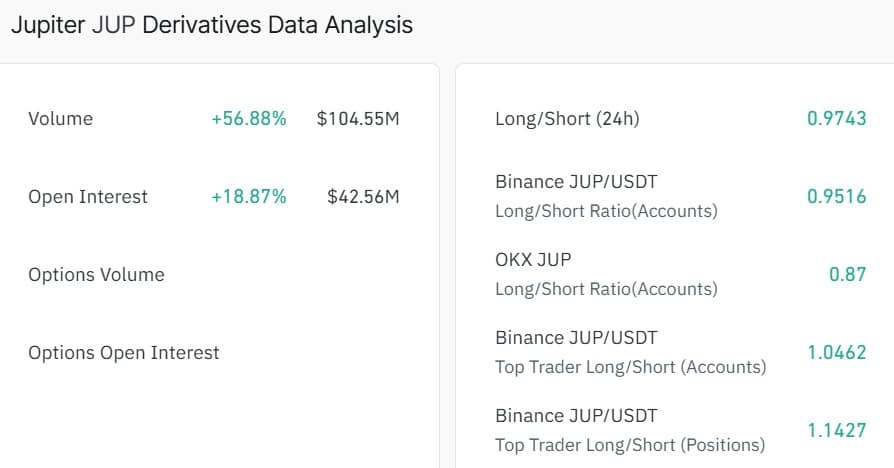894x468 pixels.
Task: Click the $42.56M open interest amount
Action: (363, 197)
